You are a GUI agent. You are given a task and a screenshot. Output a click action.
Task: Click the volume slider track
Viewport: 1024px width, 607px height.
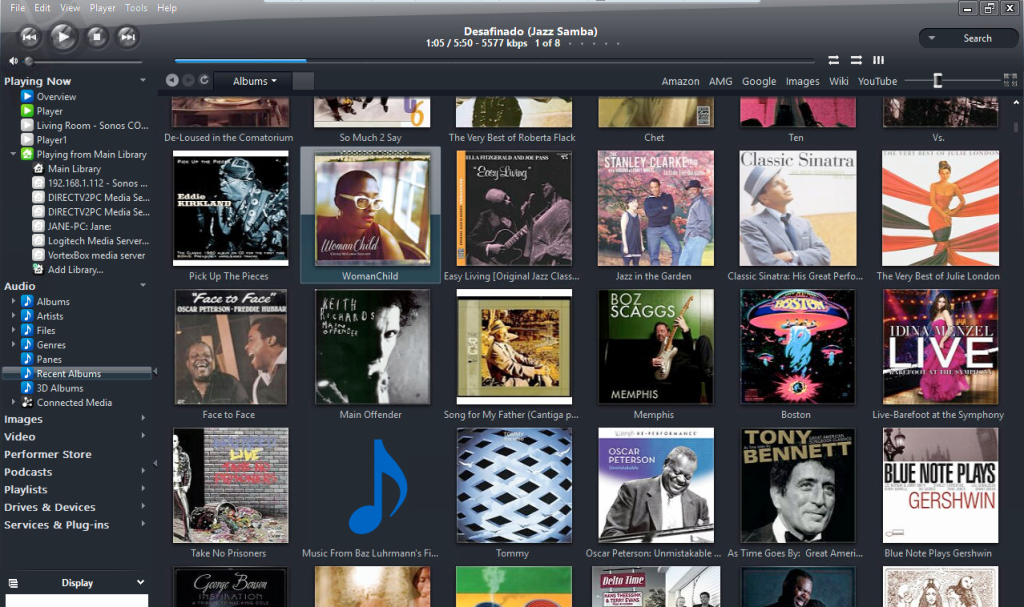click(84, 61)
